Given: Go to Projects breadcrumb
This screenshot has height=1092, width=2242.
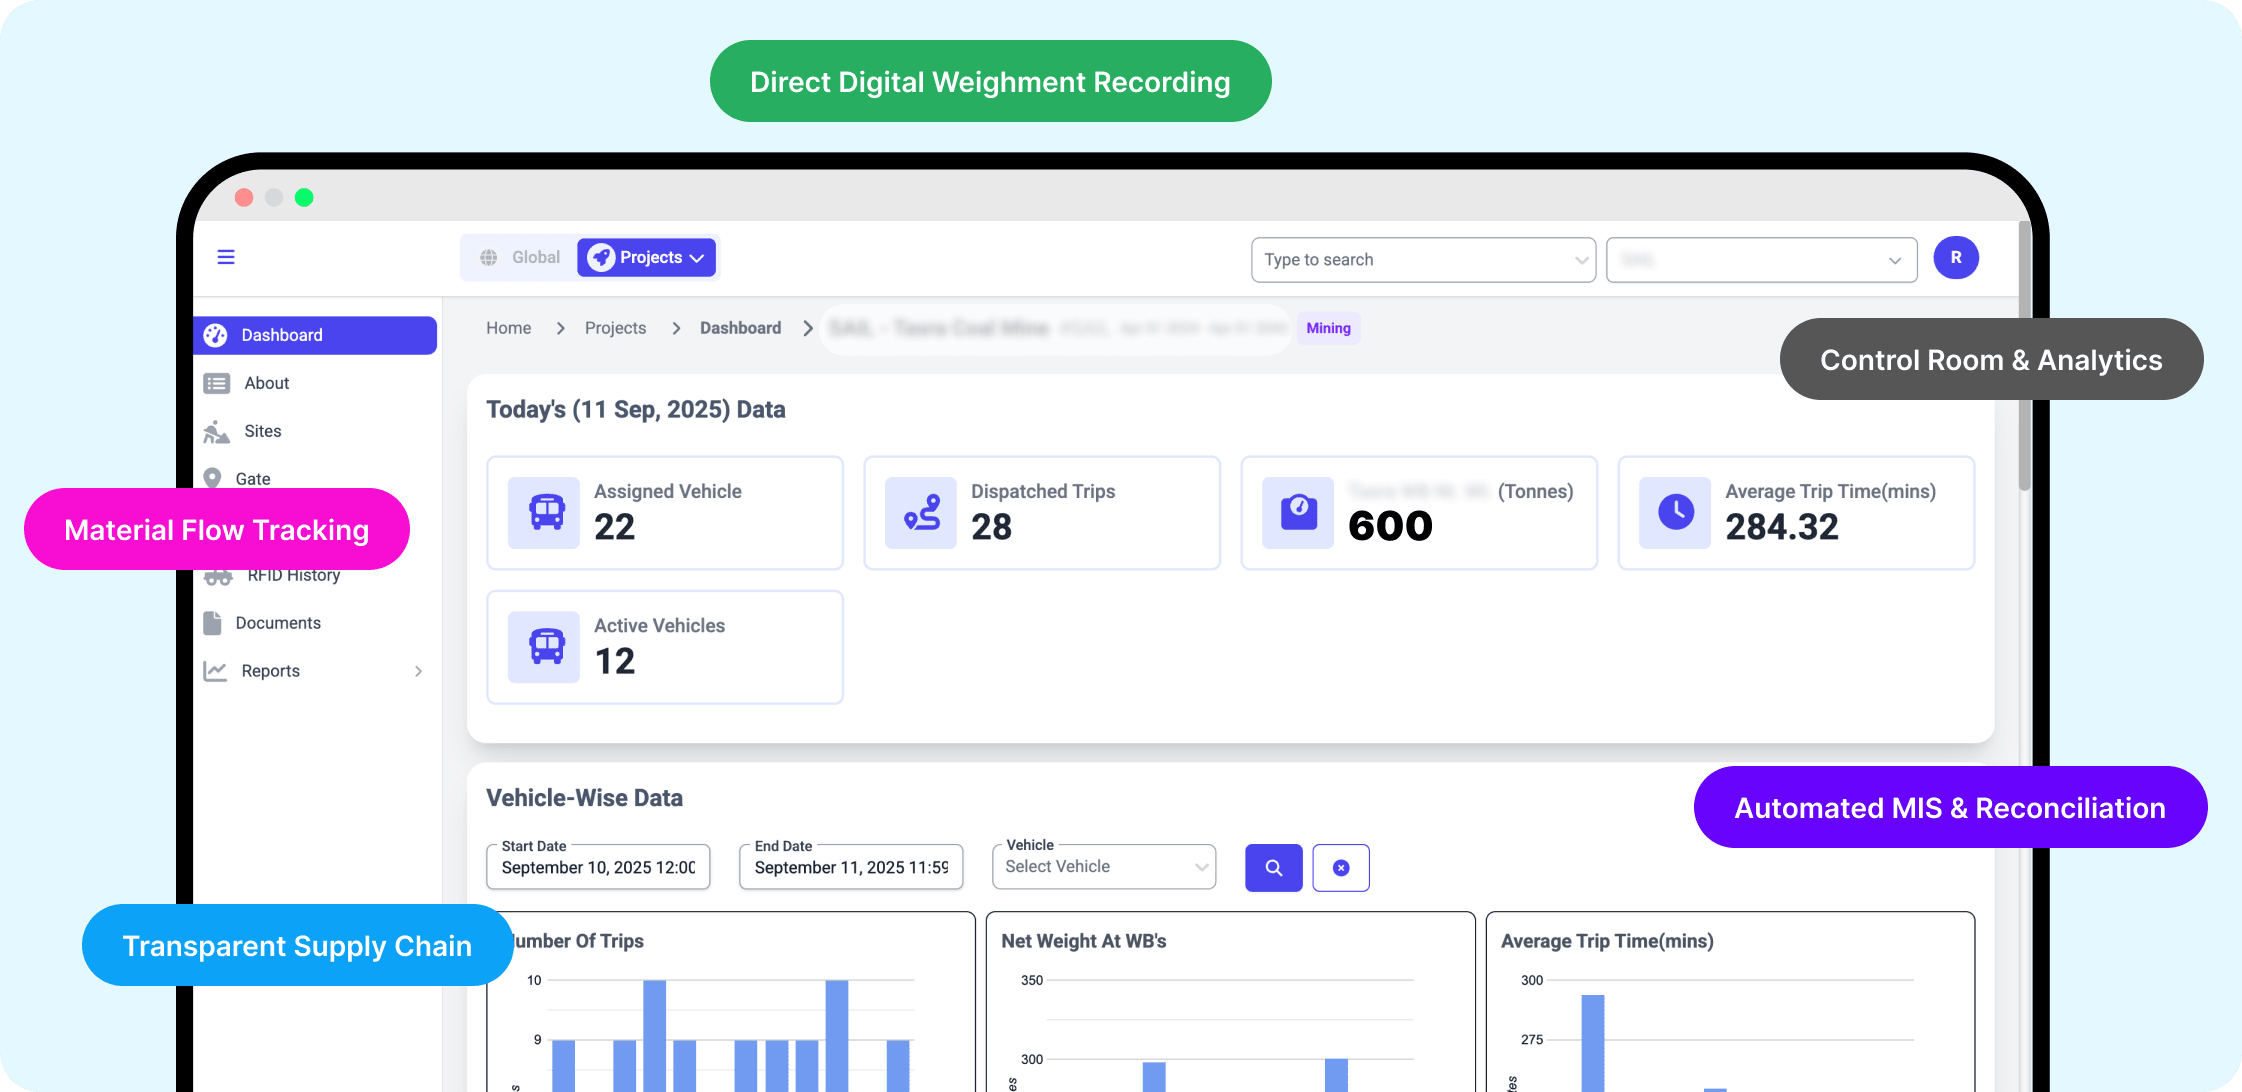Looking at the screenshot, I should [615, 328].
